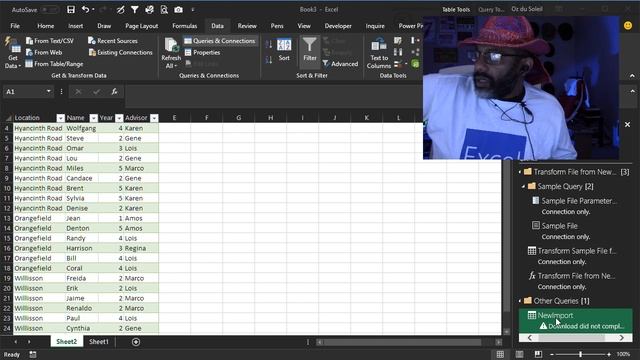Collapse Transform File from New folder
This screenshot has width=640, height=360.
coord(520,172)
